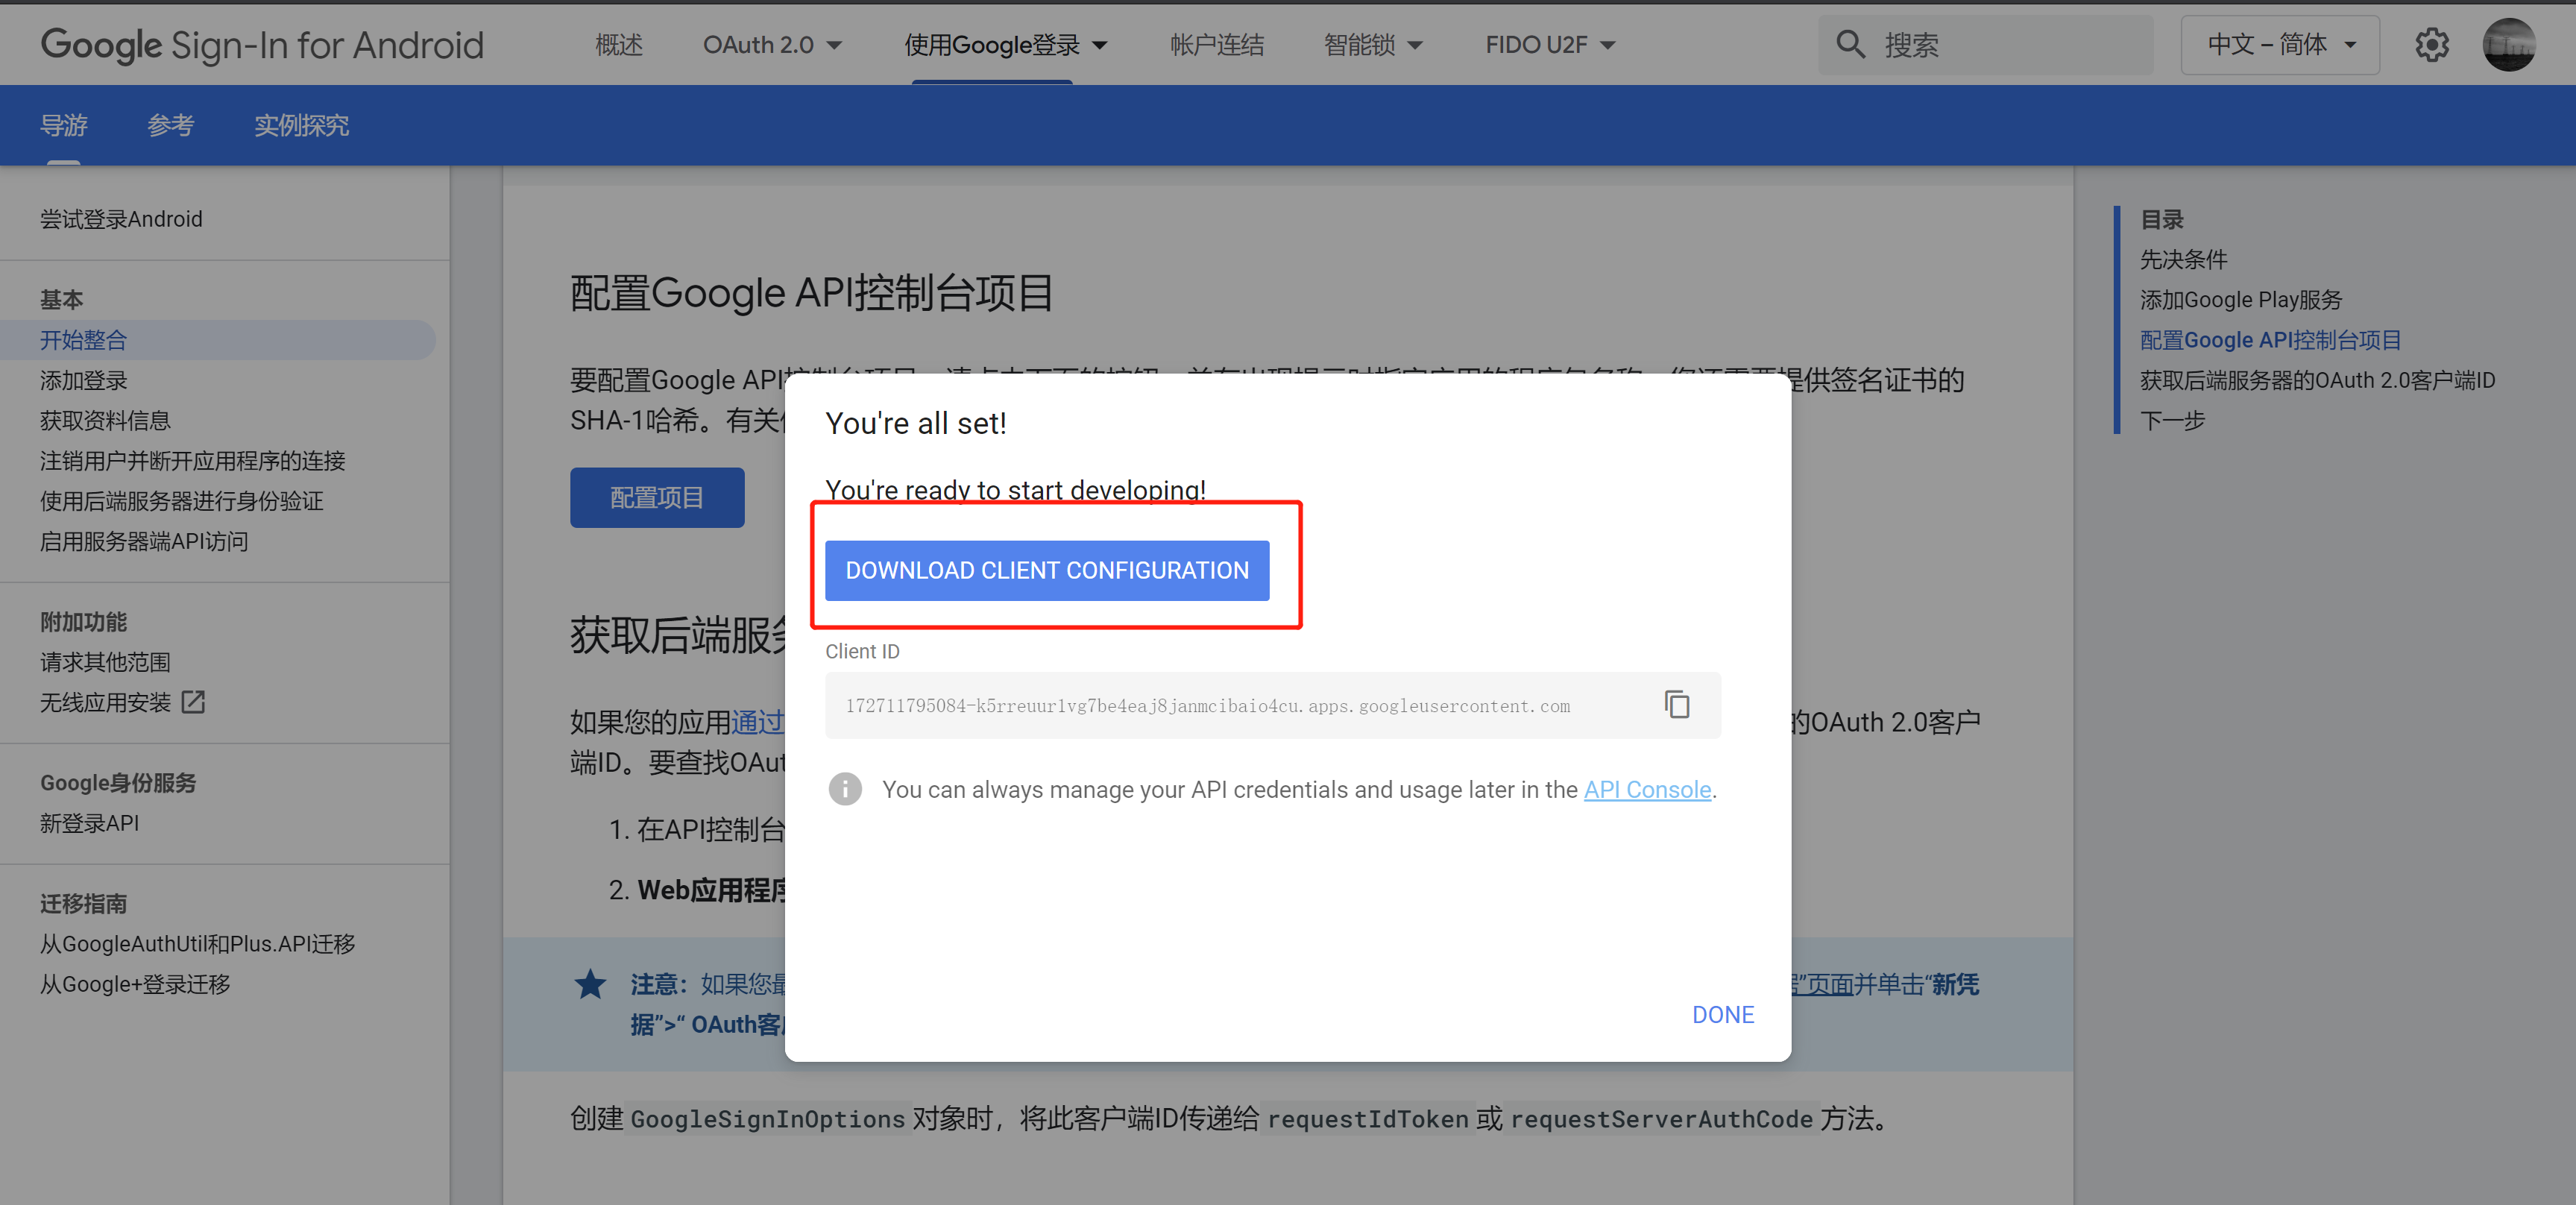Click the 基本 sidebar section header
The width and height of the screenshot is (2576, 1205).
coord(61,299)
